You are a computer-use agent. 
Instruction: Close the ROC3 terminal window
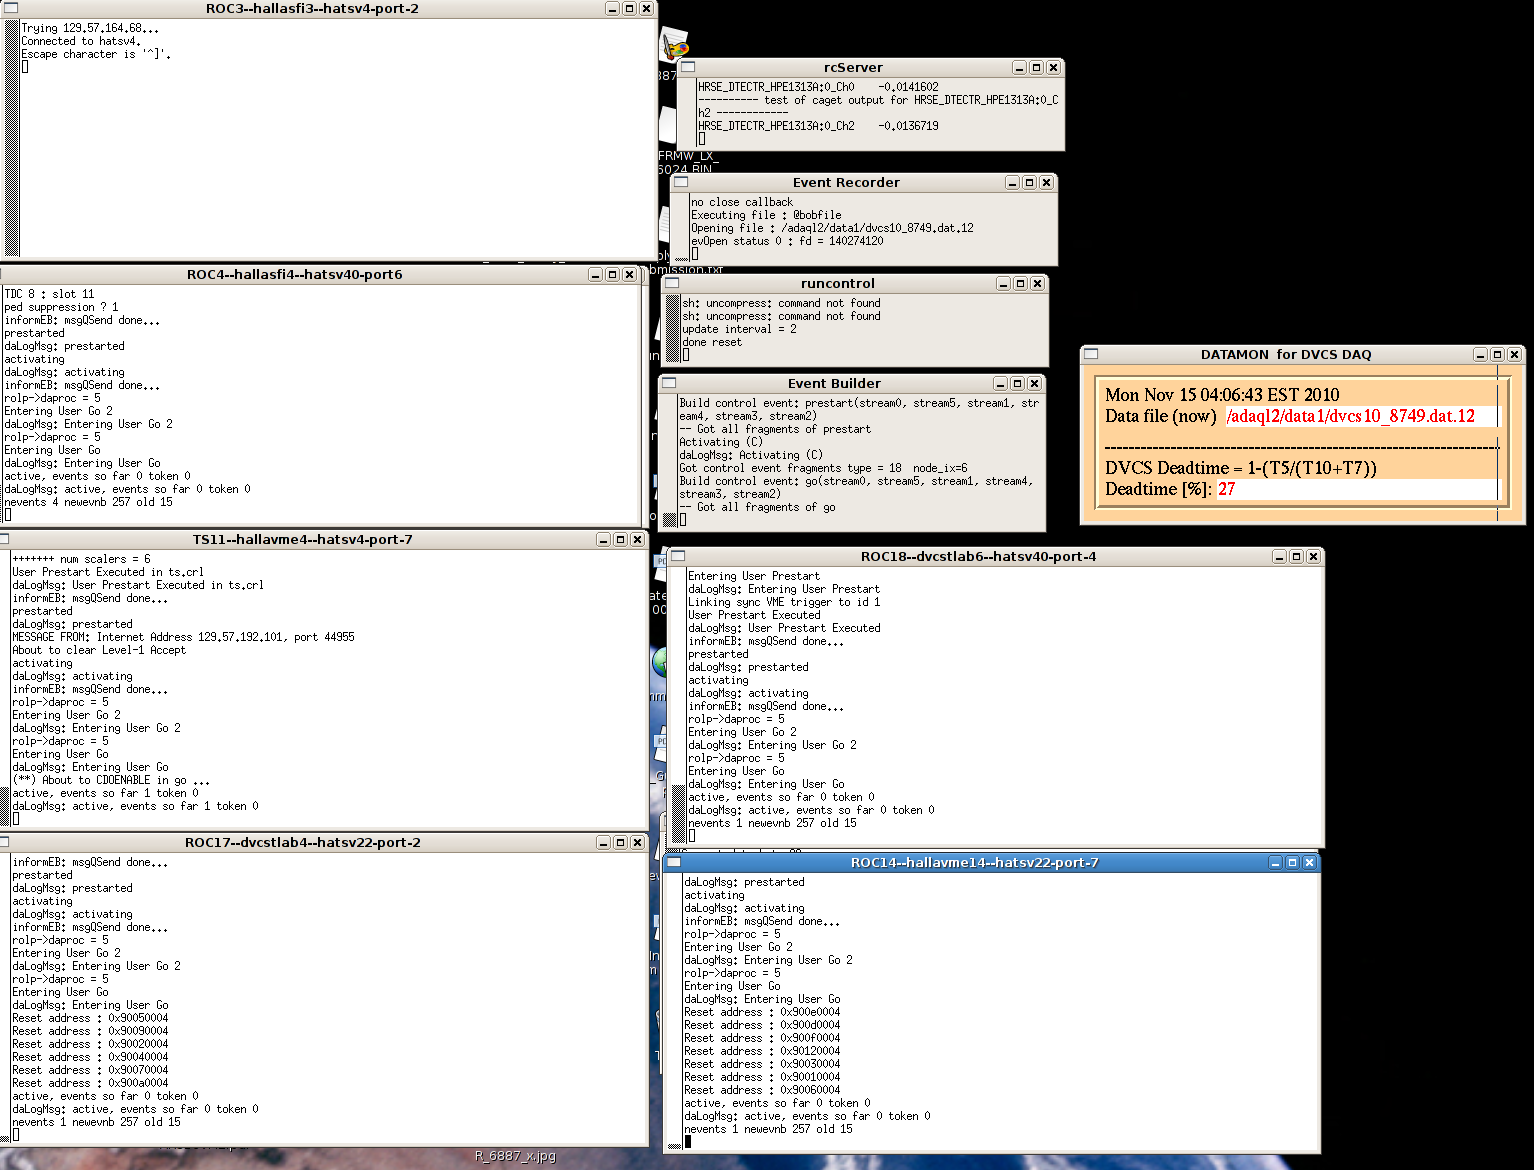(646, 8)
